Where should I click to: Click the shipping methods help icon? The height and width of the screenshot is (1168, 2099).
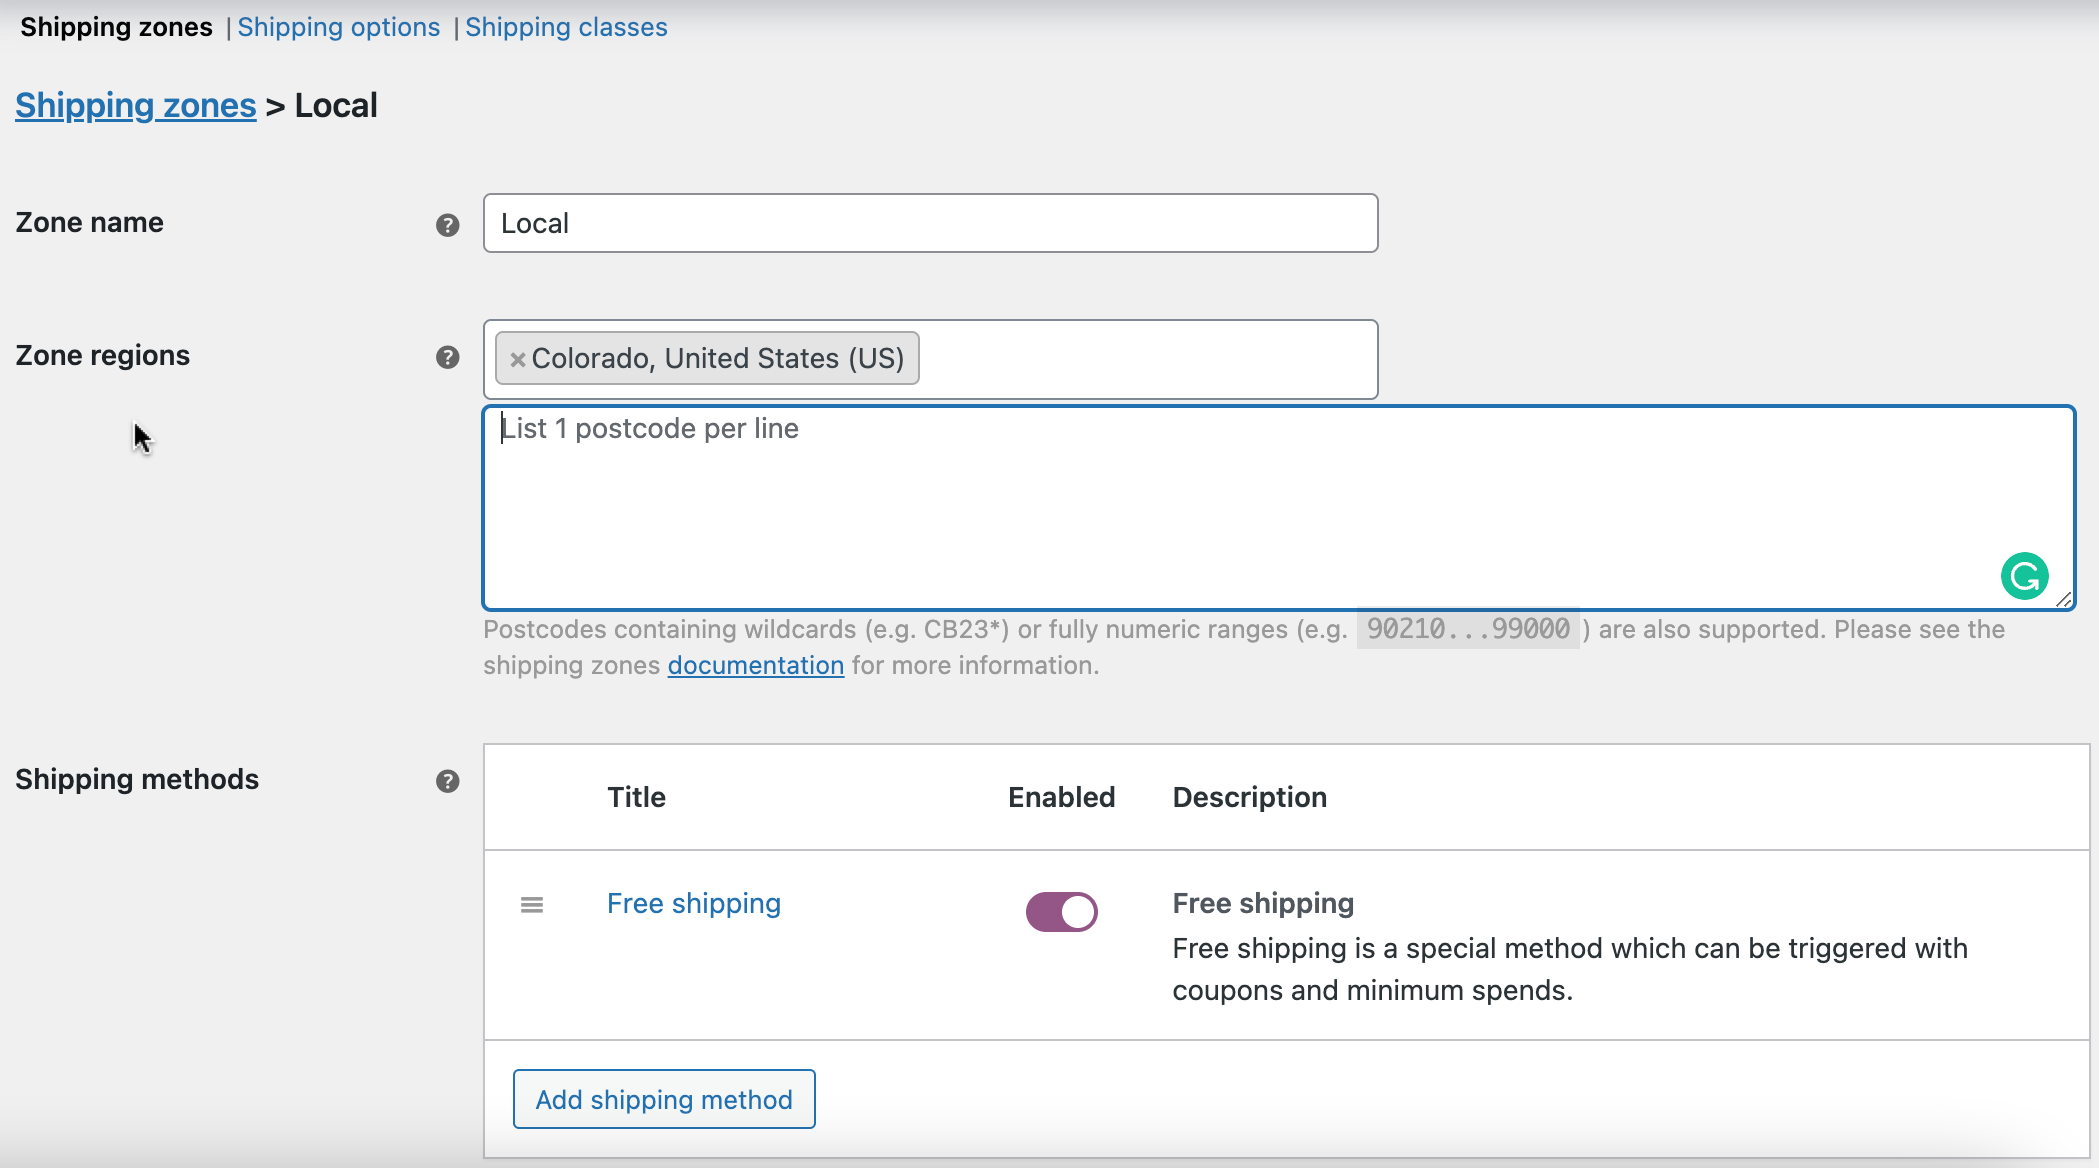pos(447,781)
